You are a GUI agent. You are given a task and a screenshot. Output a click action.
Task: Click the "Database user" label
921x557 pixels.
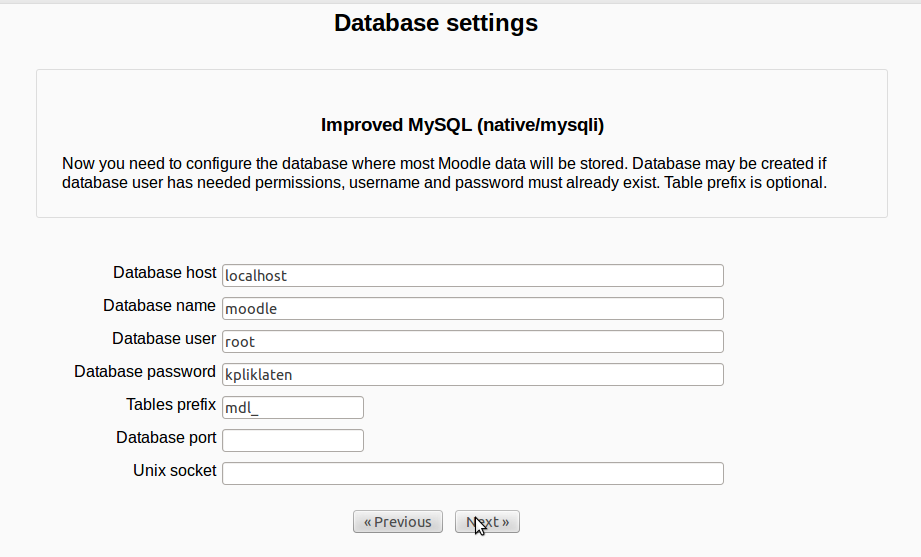click(164, 338)
